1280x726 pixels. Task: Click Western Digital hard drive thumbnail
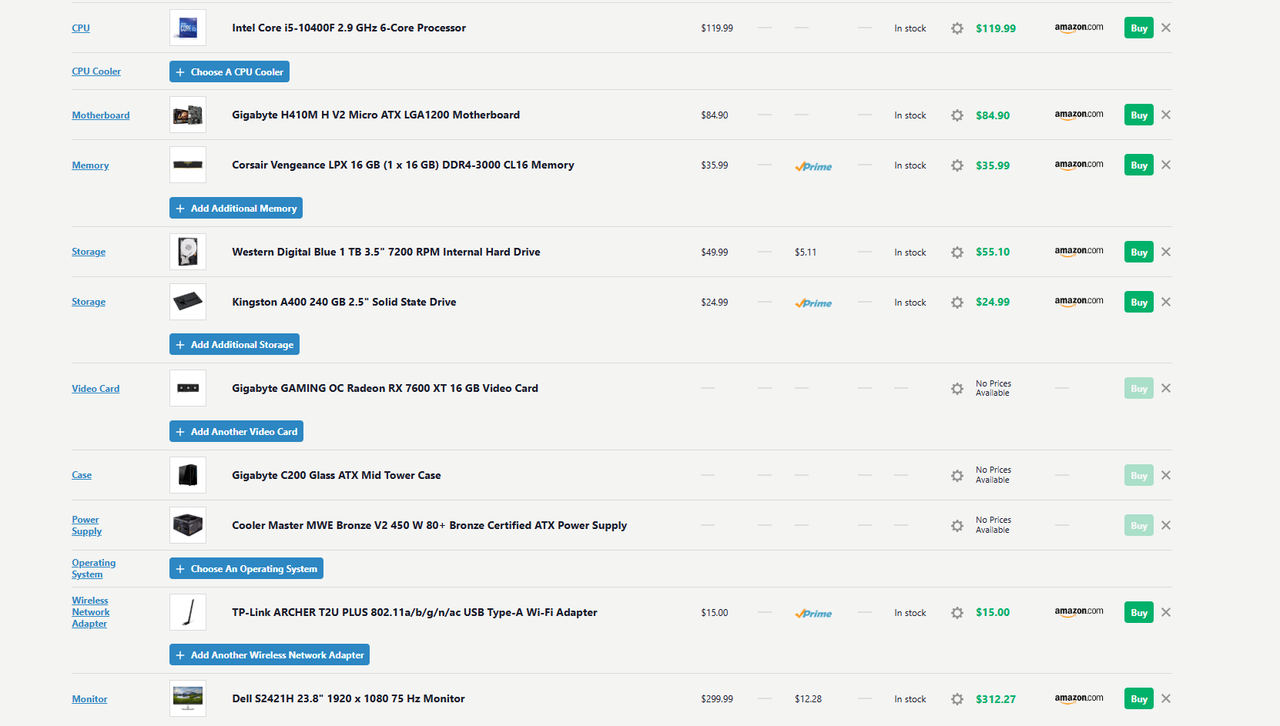tap(188, 252)
